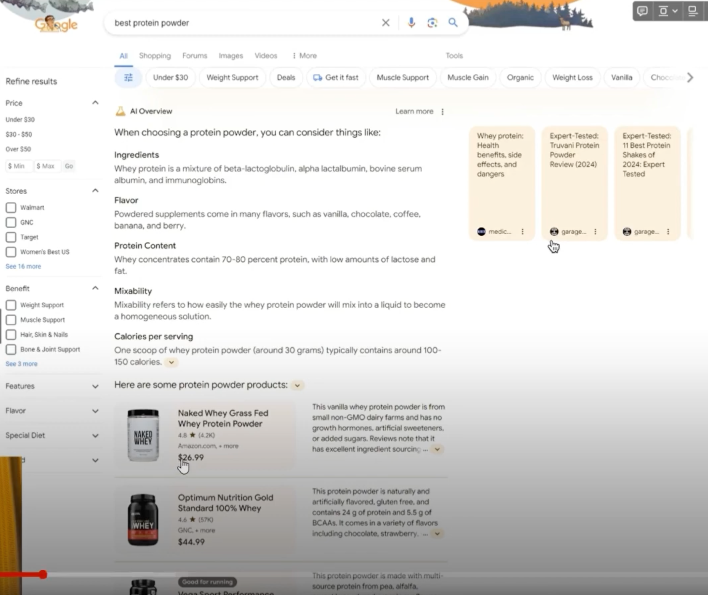Toggle the protein powder products list chevron

297,386
